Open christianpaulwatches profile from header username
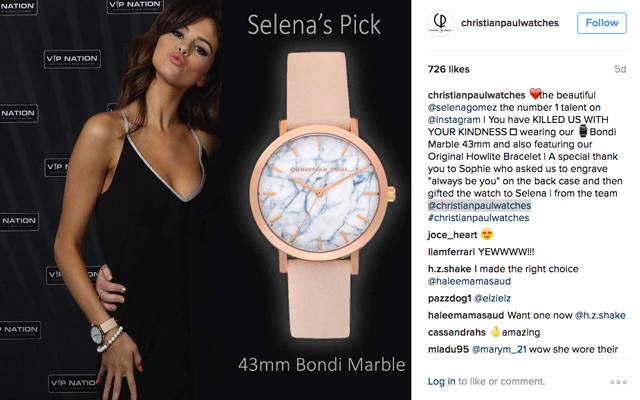This screenshot has height=400, width=640. tap(509, 23)
